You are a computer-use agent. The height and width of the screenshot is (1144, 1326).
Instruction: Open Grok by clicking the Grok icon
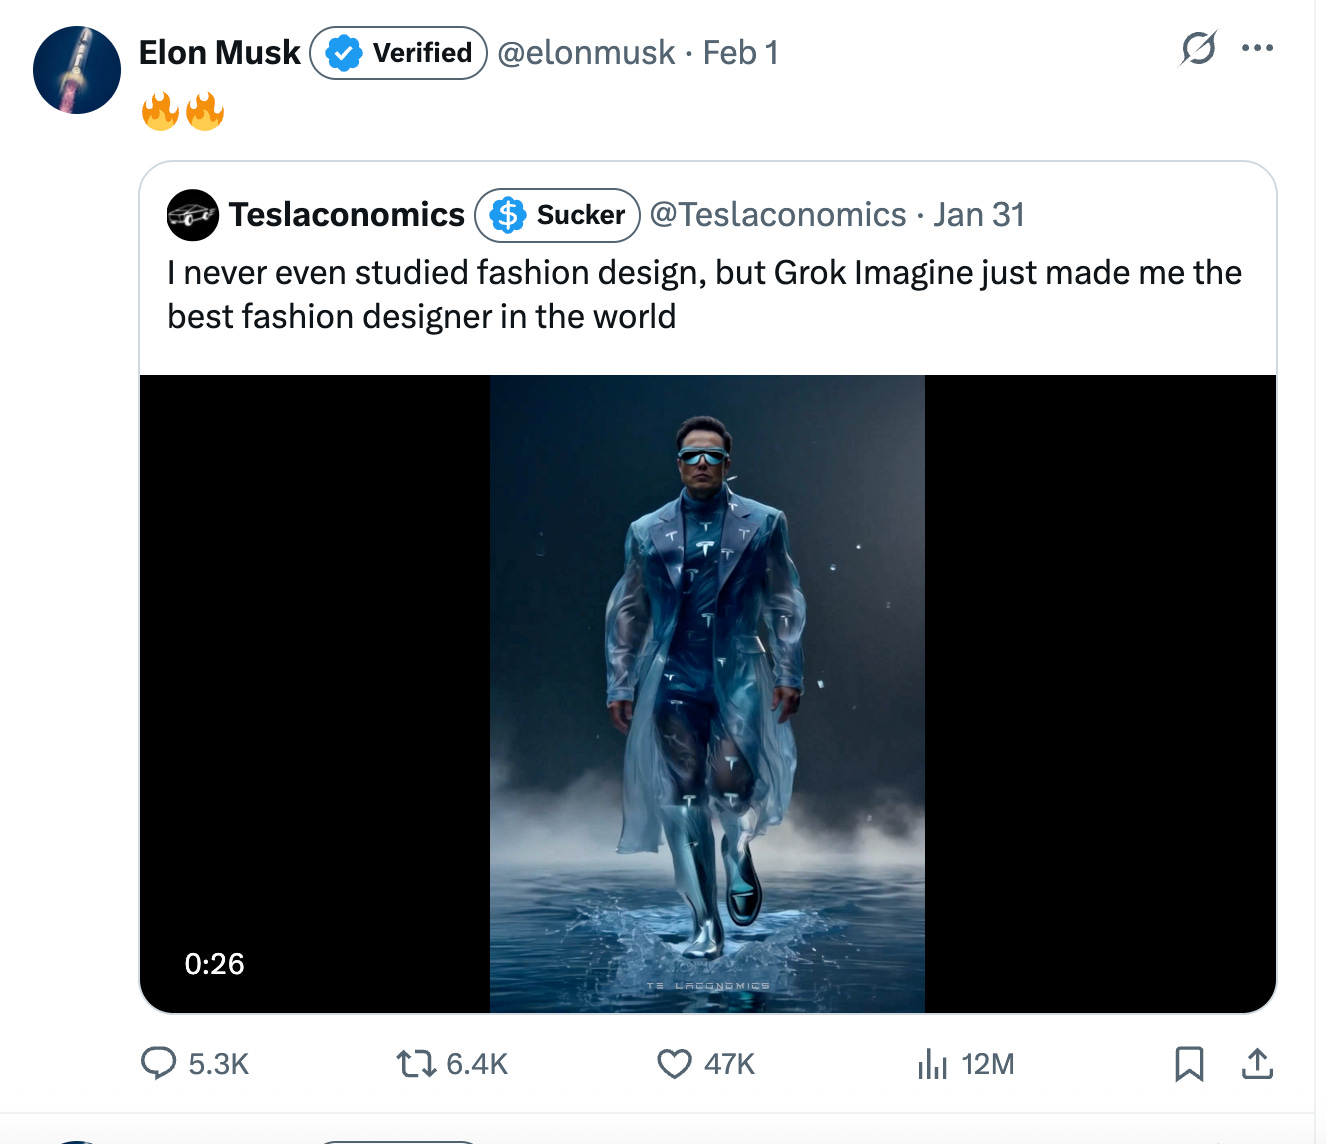1199,48
